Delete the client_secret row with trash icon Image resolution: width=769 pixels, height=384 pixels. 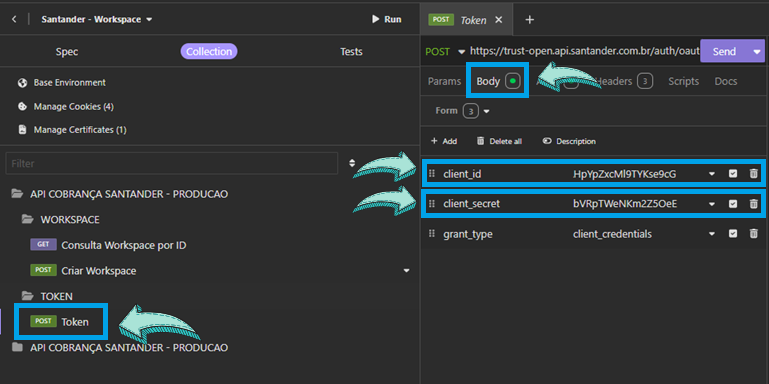click(x=754, y=204)
